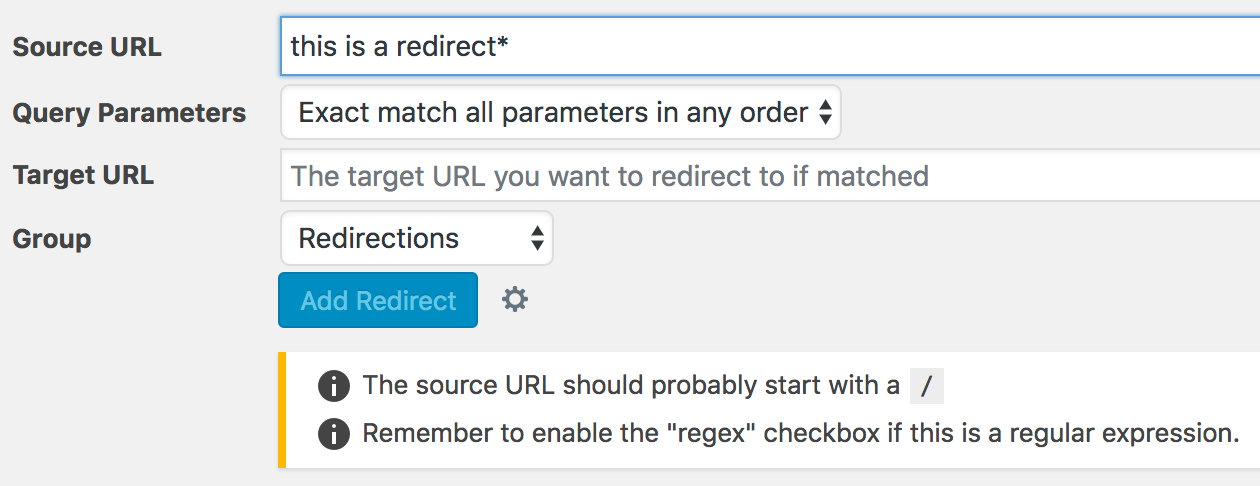Click info icon beside source URL warning
The width and height of the screenshot is (1260, 486).
(333, 385)
